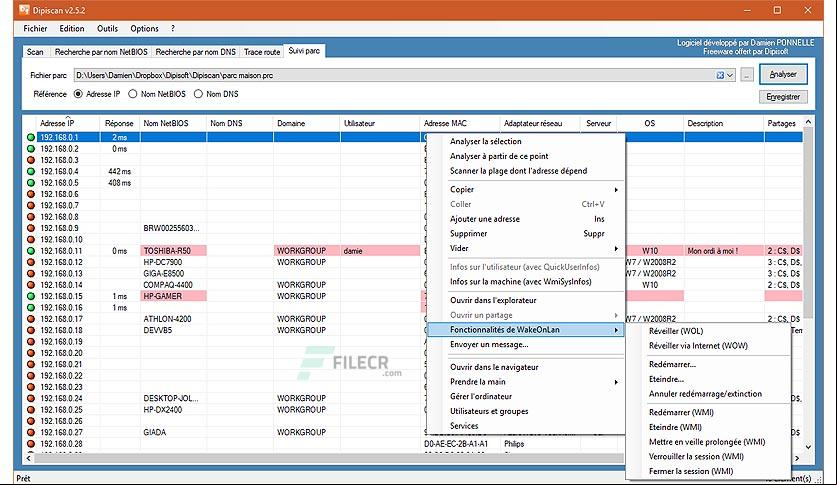This screenshot has height=485, width=837.
Task: Select the Adresse IP reference radio button
Action: tap(78, 94)
